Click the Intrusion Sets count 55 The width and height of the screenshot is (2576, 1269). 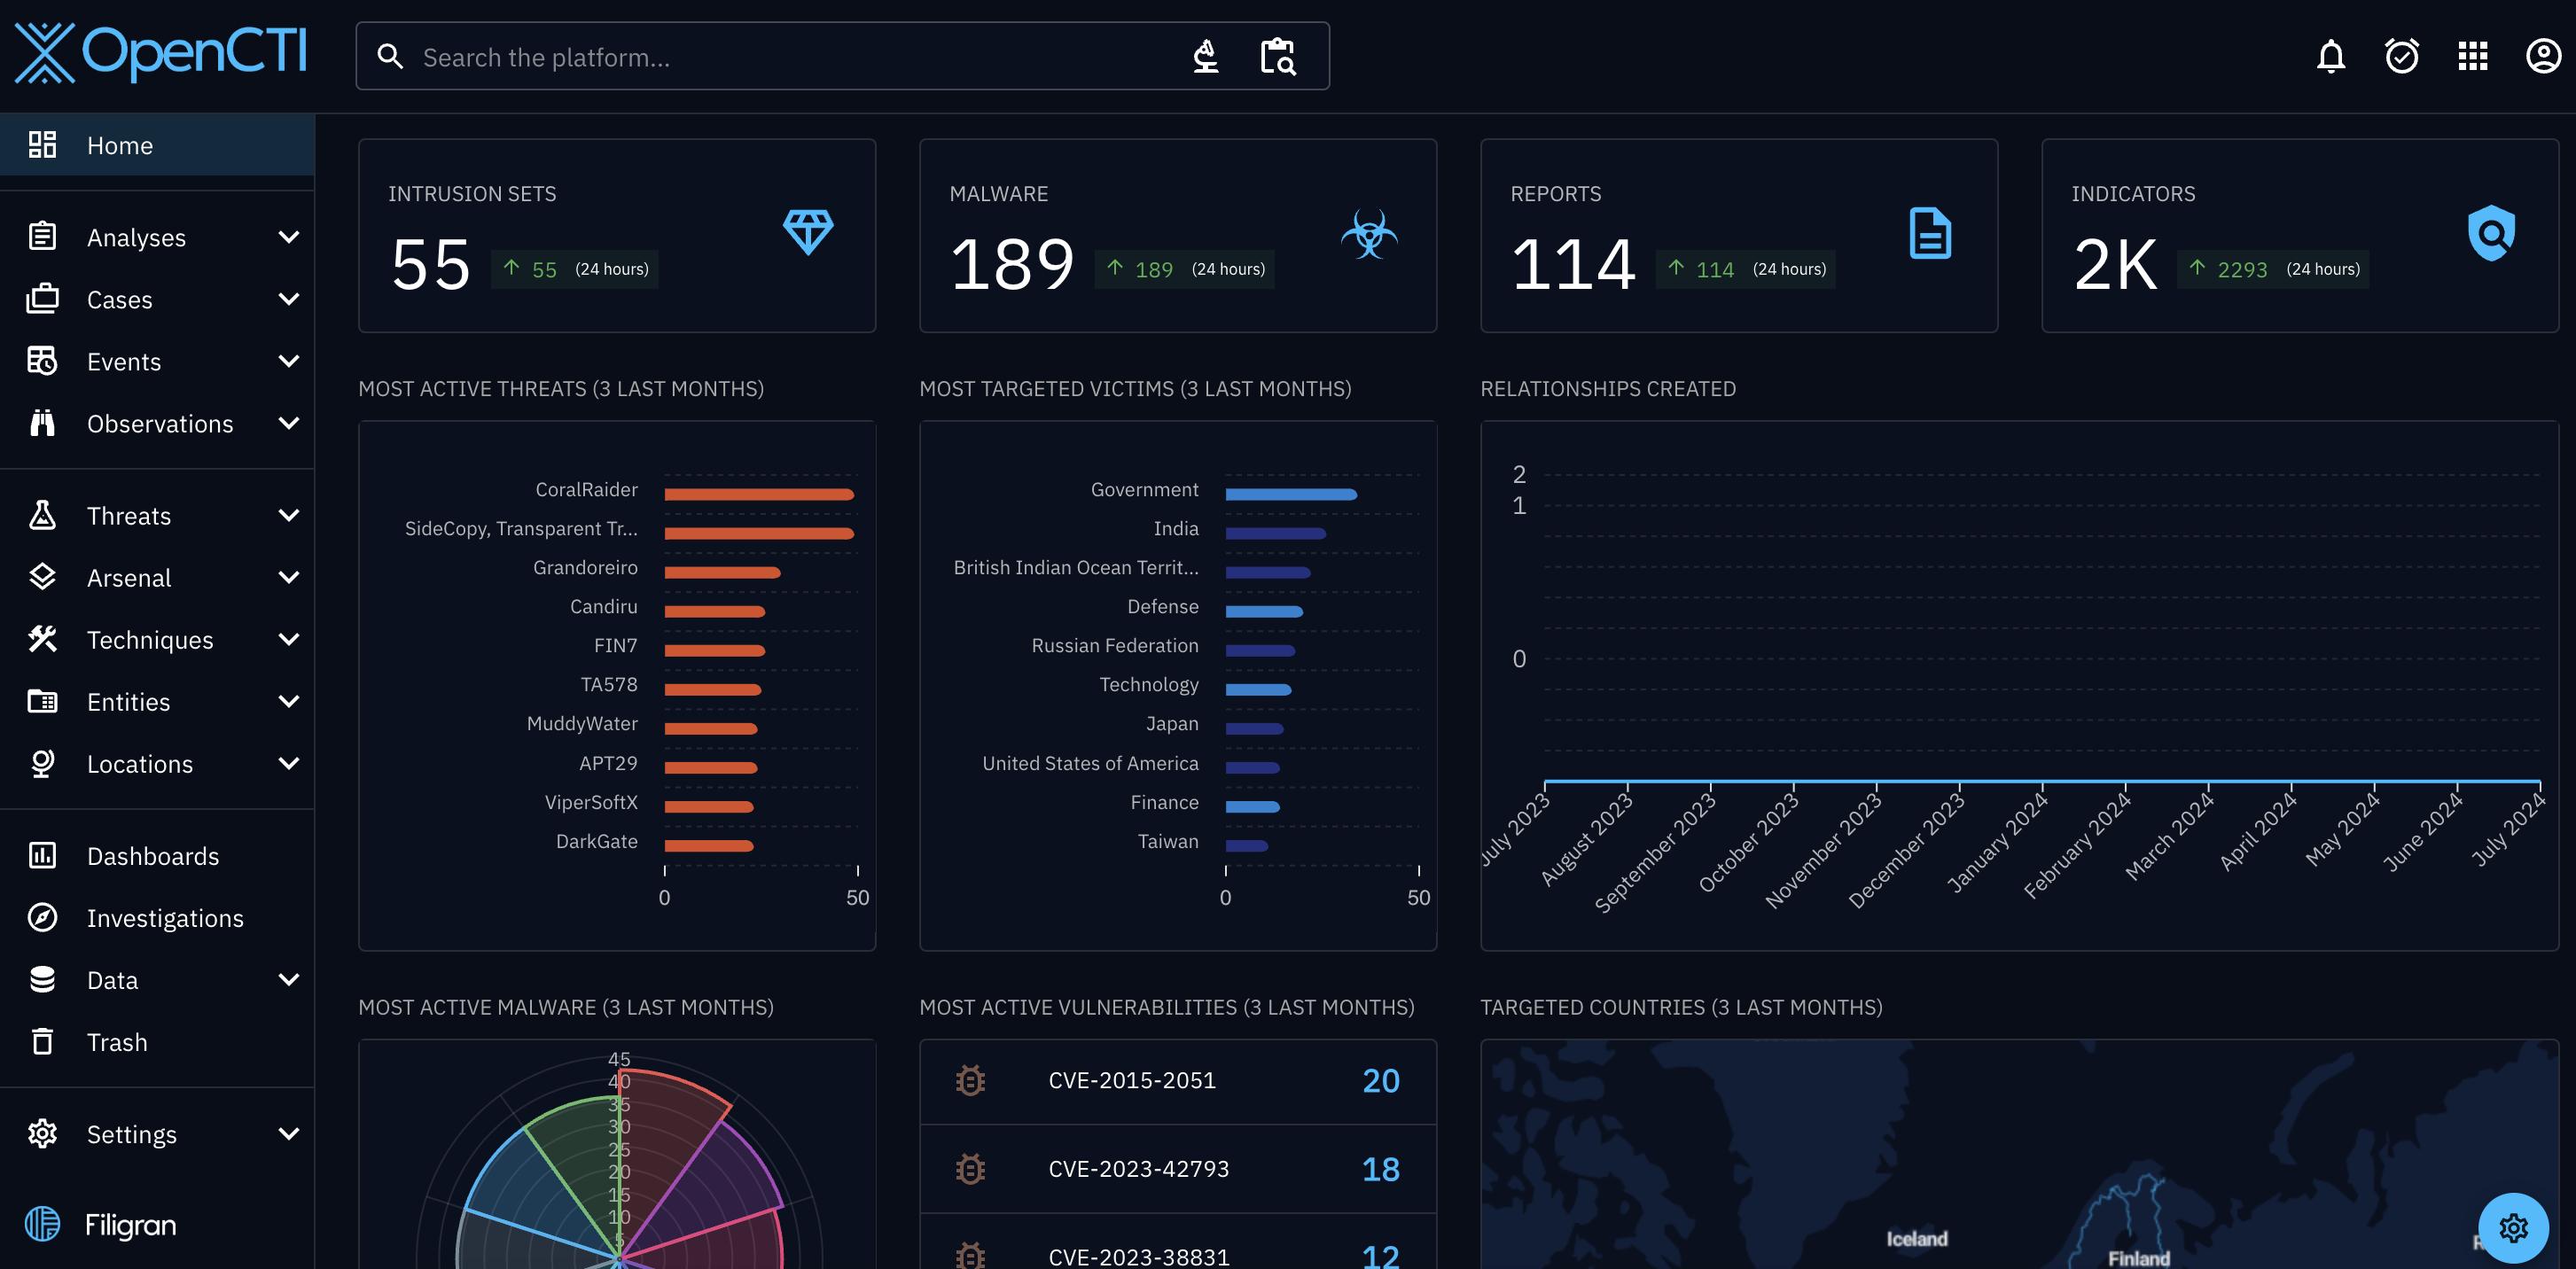point(431,265)
